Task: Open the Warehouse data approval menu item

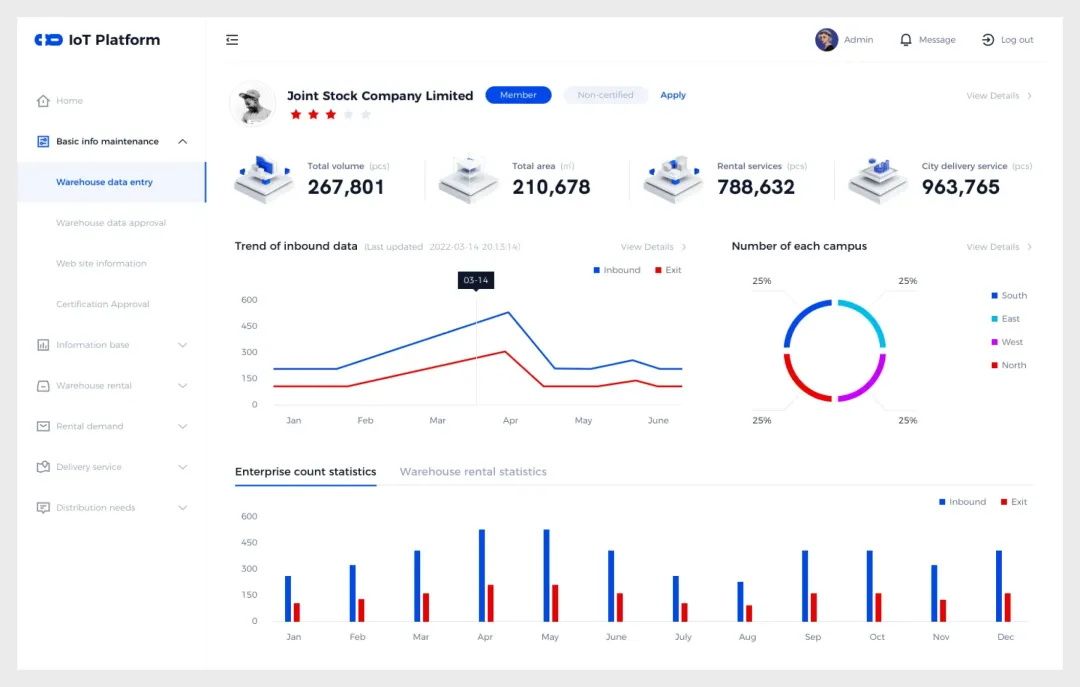Action: coord(111,223)
